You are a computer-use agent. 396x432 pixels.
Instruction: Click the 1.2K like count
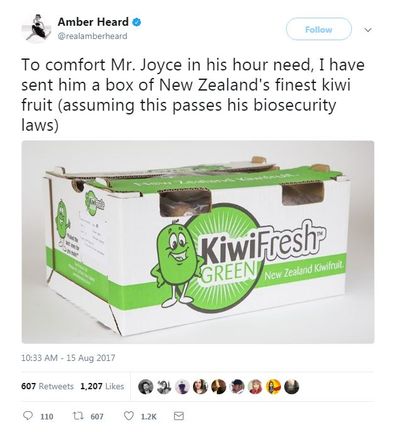148,416
